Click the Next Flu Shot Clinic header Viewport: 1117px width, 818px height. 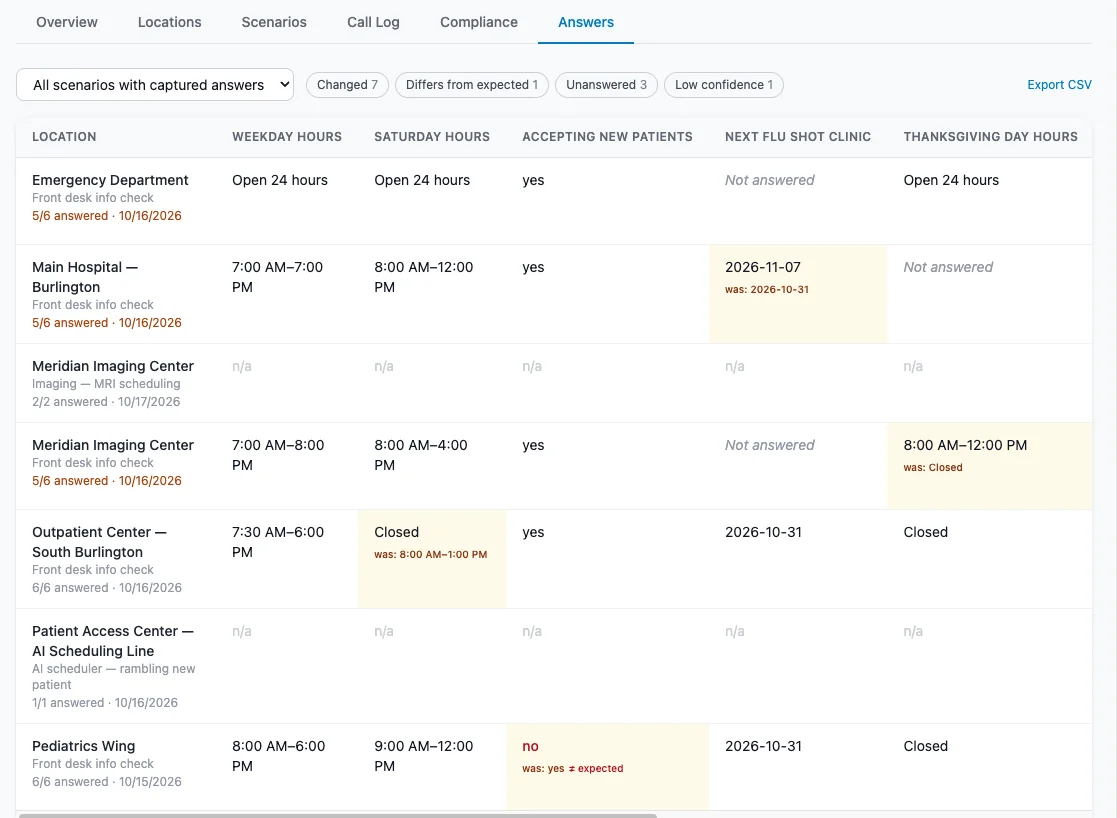798,137
